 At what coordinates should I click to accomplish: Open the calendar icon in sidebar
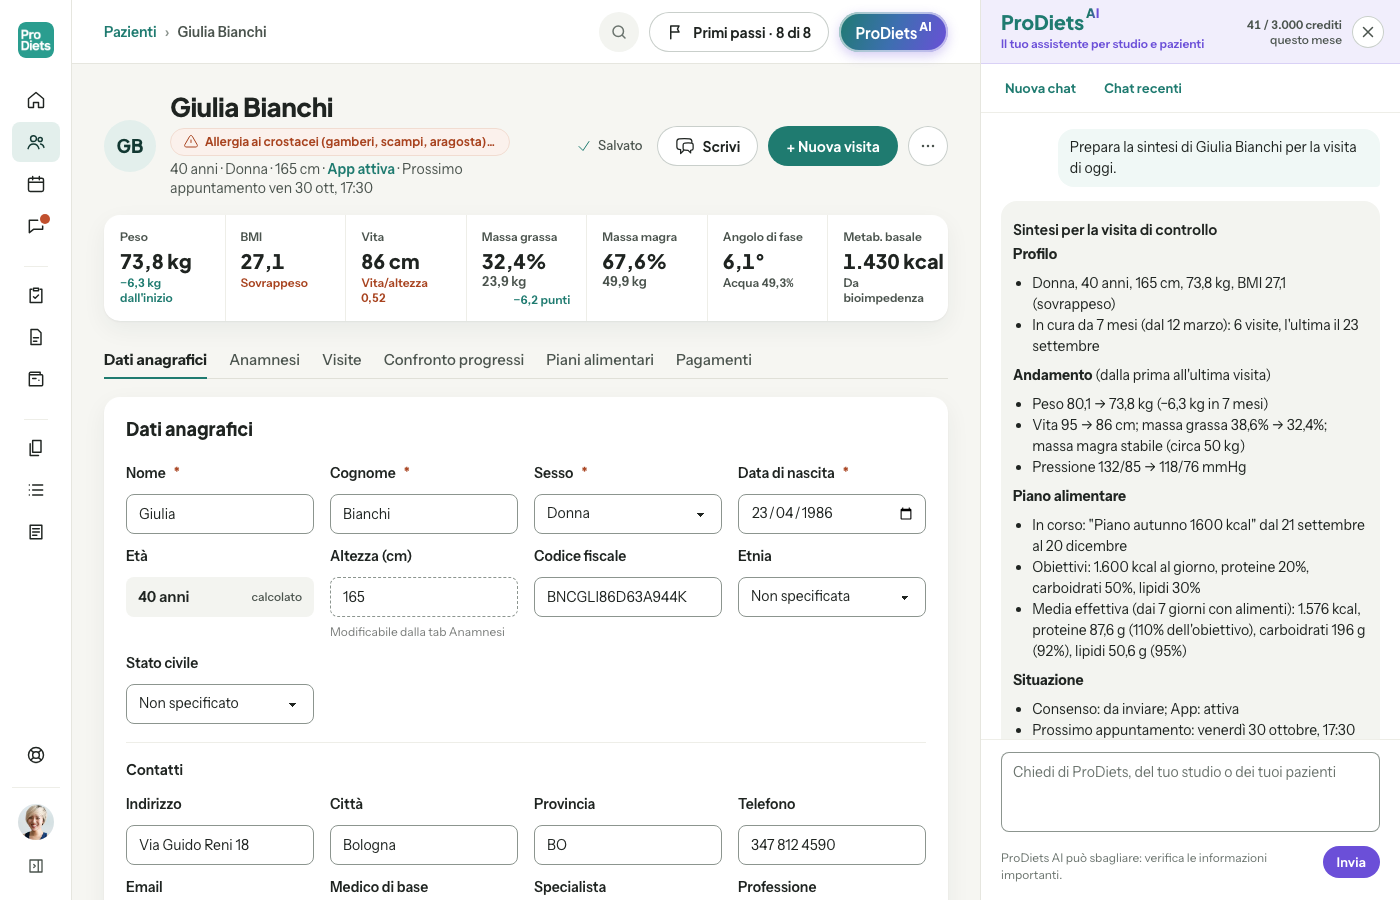[36, 184]
